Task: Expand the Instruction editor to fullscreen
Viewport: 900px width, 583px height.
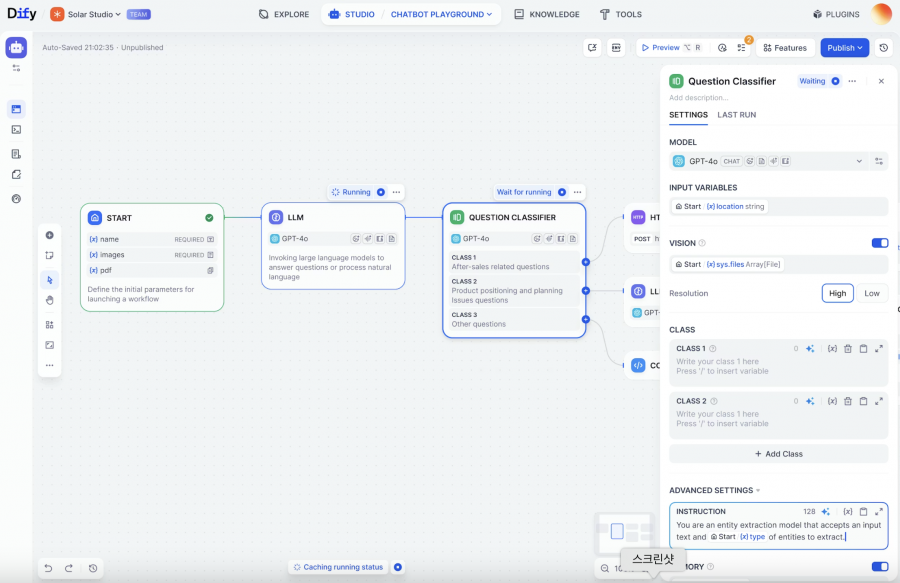Action: [879, 512]
